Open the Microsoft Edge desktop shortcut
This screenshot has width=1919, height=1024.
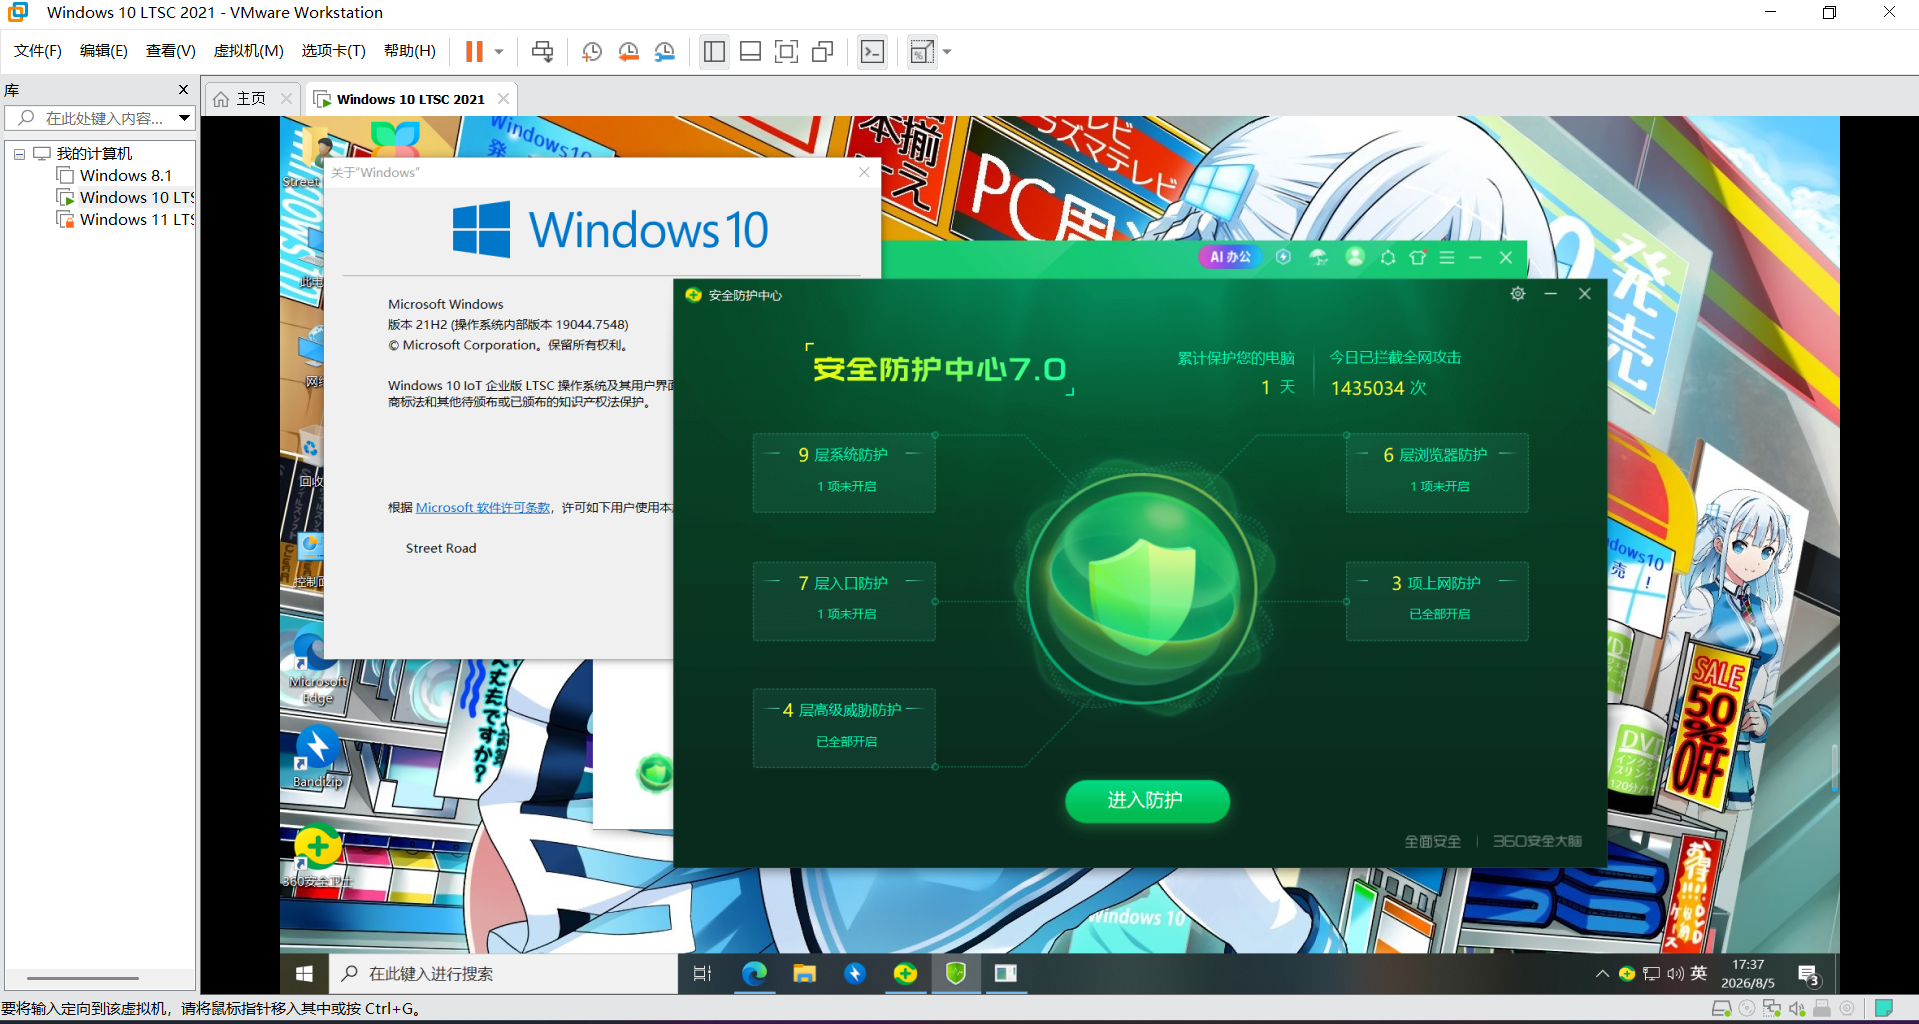[x=317, y=666]
